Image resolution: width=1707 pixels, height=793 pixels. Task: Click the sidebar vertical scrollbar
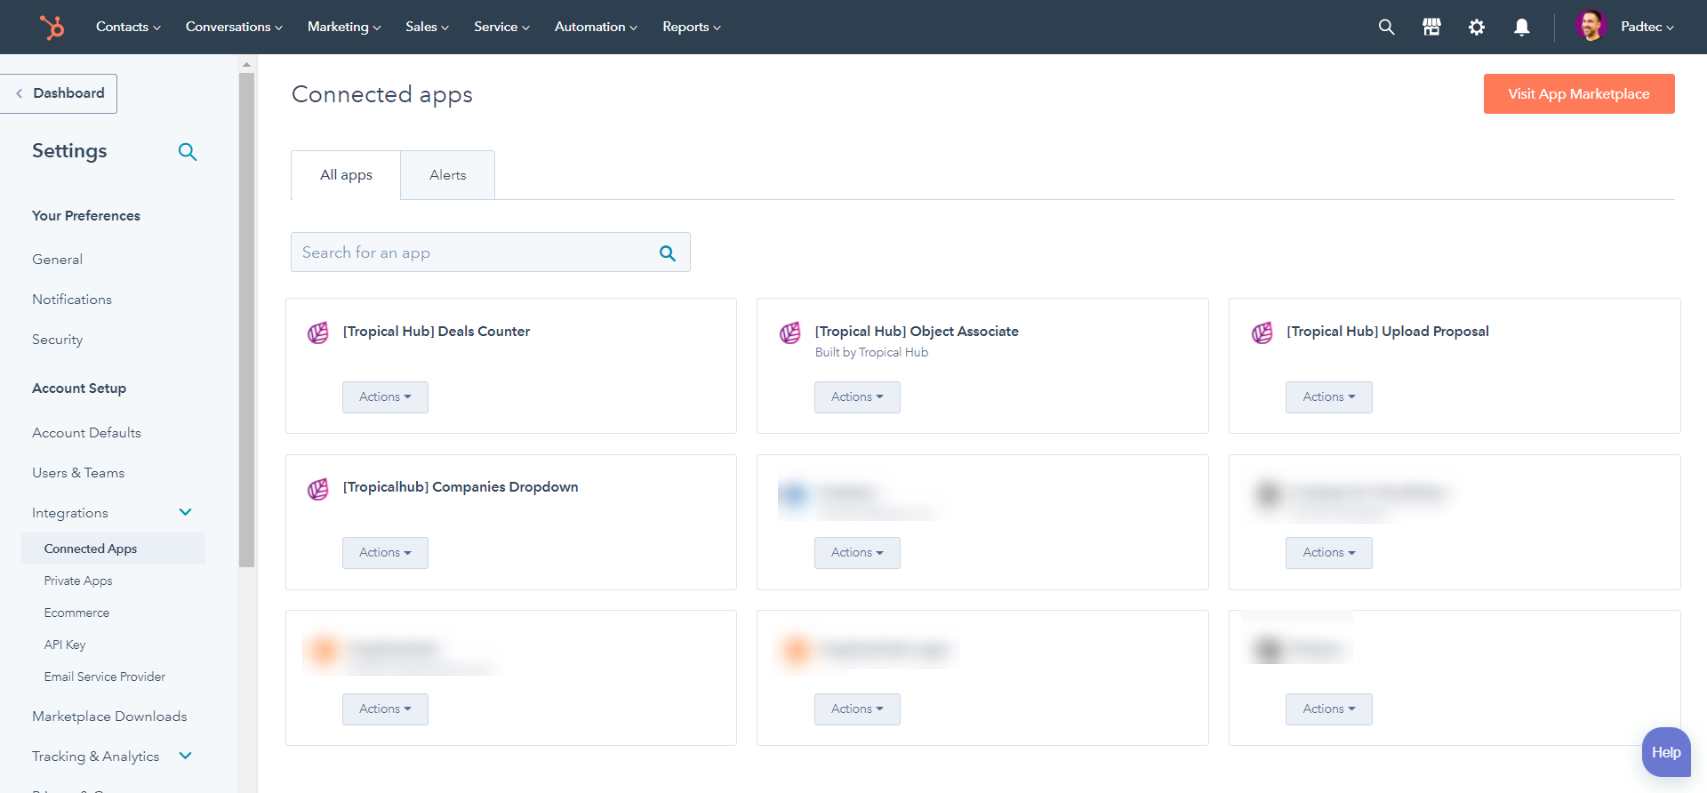247,320
